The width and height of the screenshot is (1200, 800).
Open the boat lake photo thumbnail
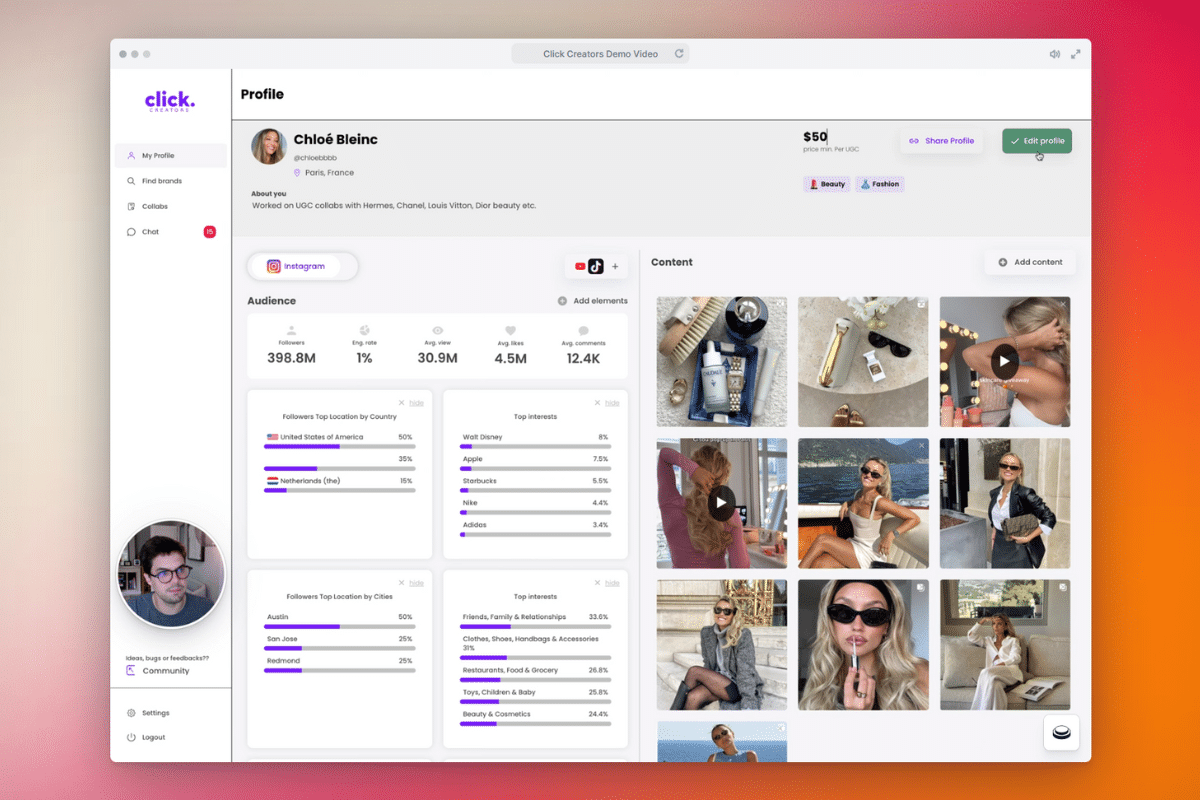pyautogui.click(x=863, y=503)
